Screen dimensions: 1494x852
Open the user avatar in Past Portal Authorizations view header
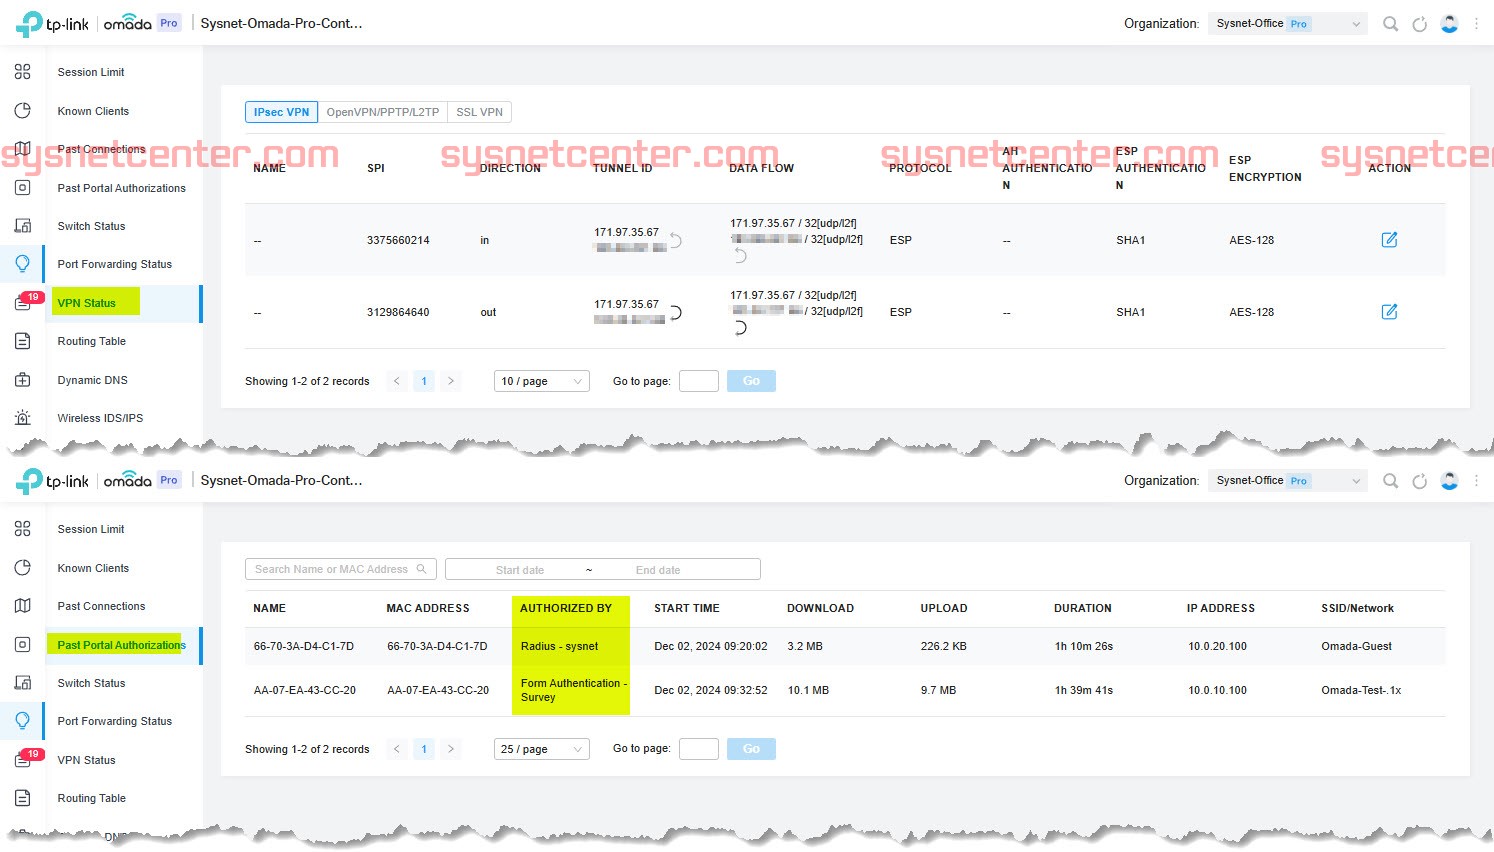[1449, 481]
